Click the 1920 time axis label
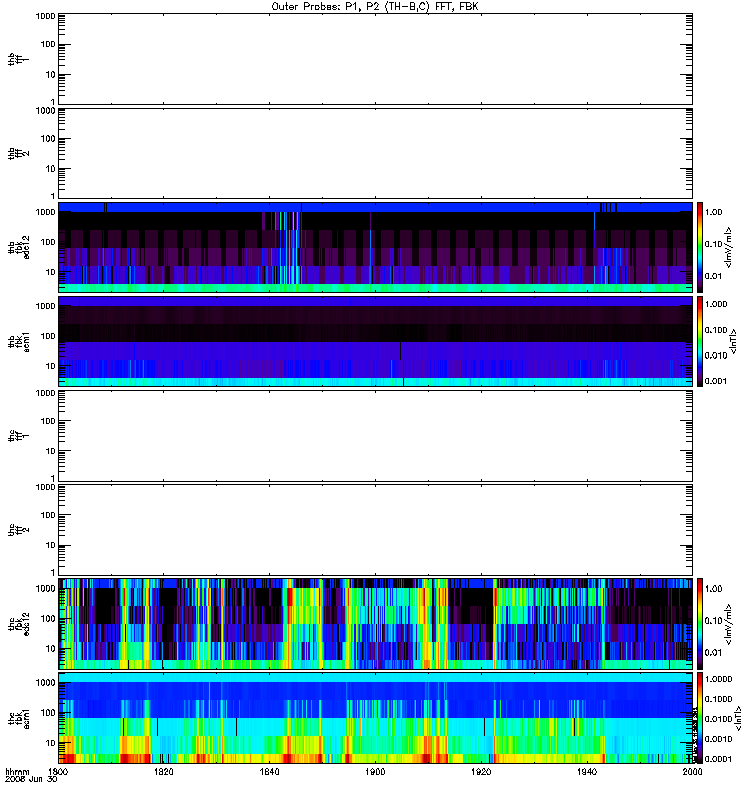The image size is (750, 800). [x=481, y=771]
